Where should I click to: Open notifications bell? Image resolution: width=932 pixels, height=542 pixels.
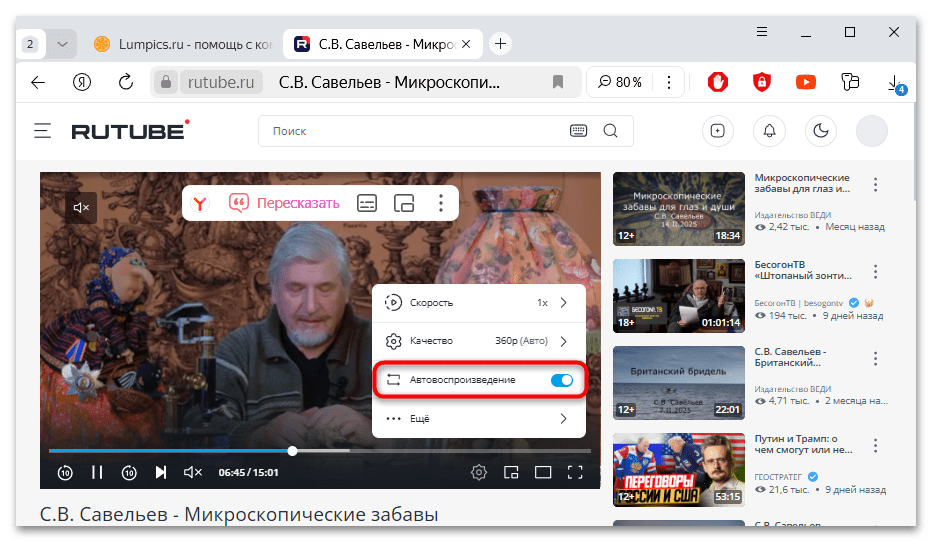(x=769, y=131)
